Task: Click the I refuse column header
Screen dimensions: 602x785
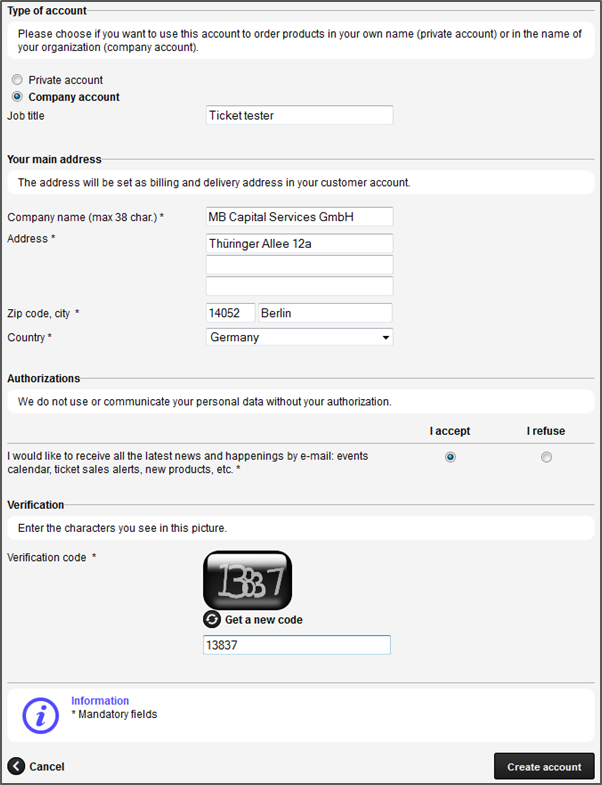Action: tap(545, 431)
